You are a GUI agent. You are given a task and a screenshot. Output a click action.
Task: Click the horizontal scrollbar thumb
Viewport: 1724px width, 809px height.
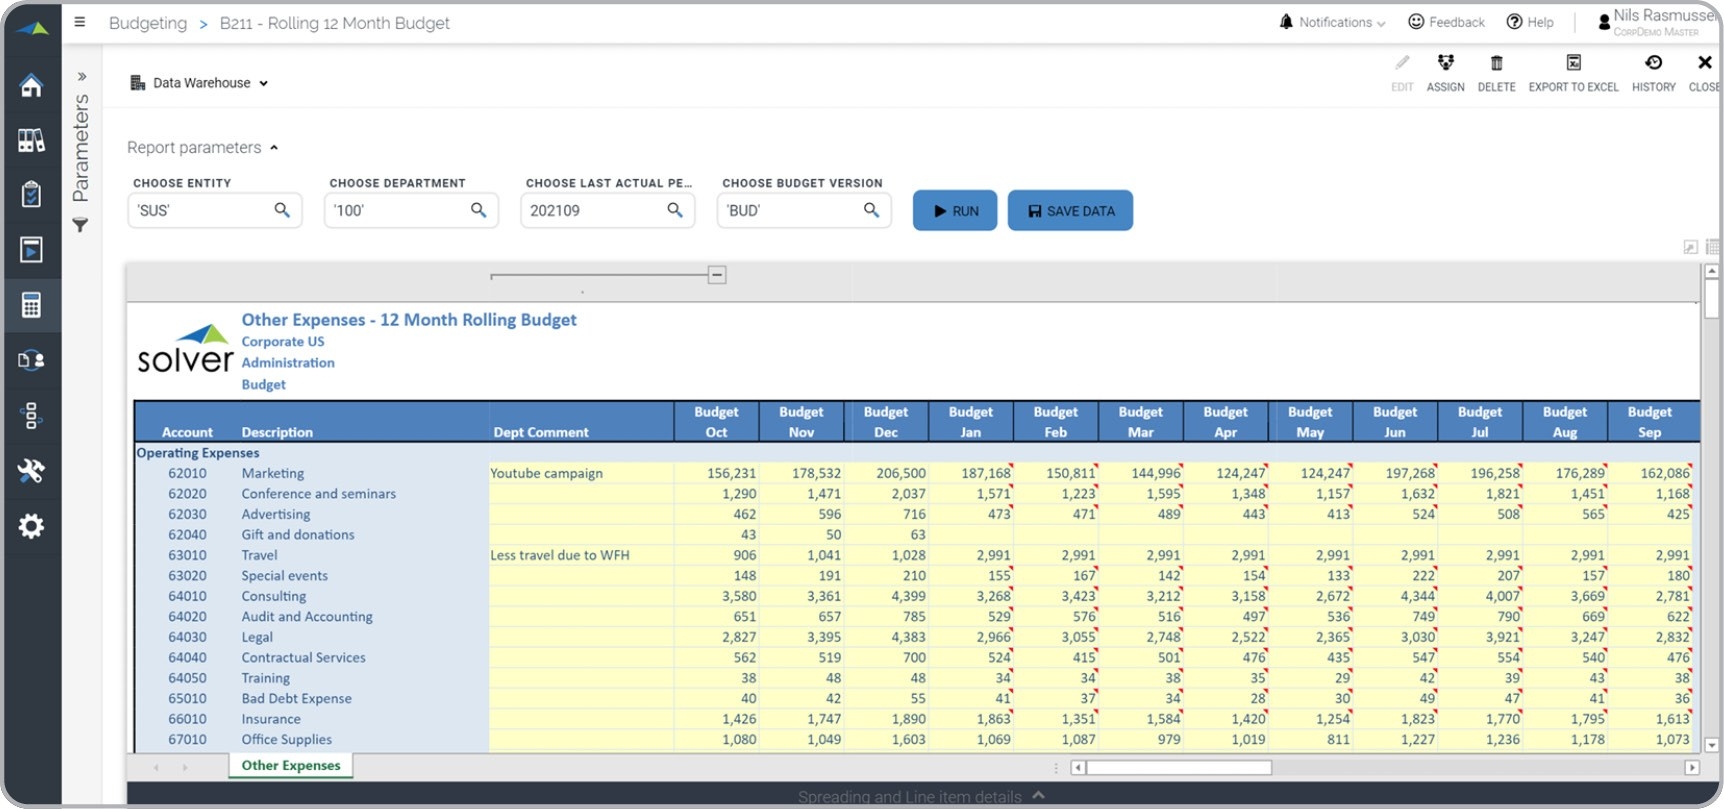coord(1179,768)
